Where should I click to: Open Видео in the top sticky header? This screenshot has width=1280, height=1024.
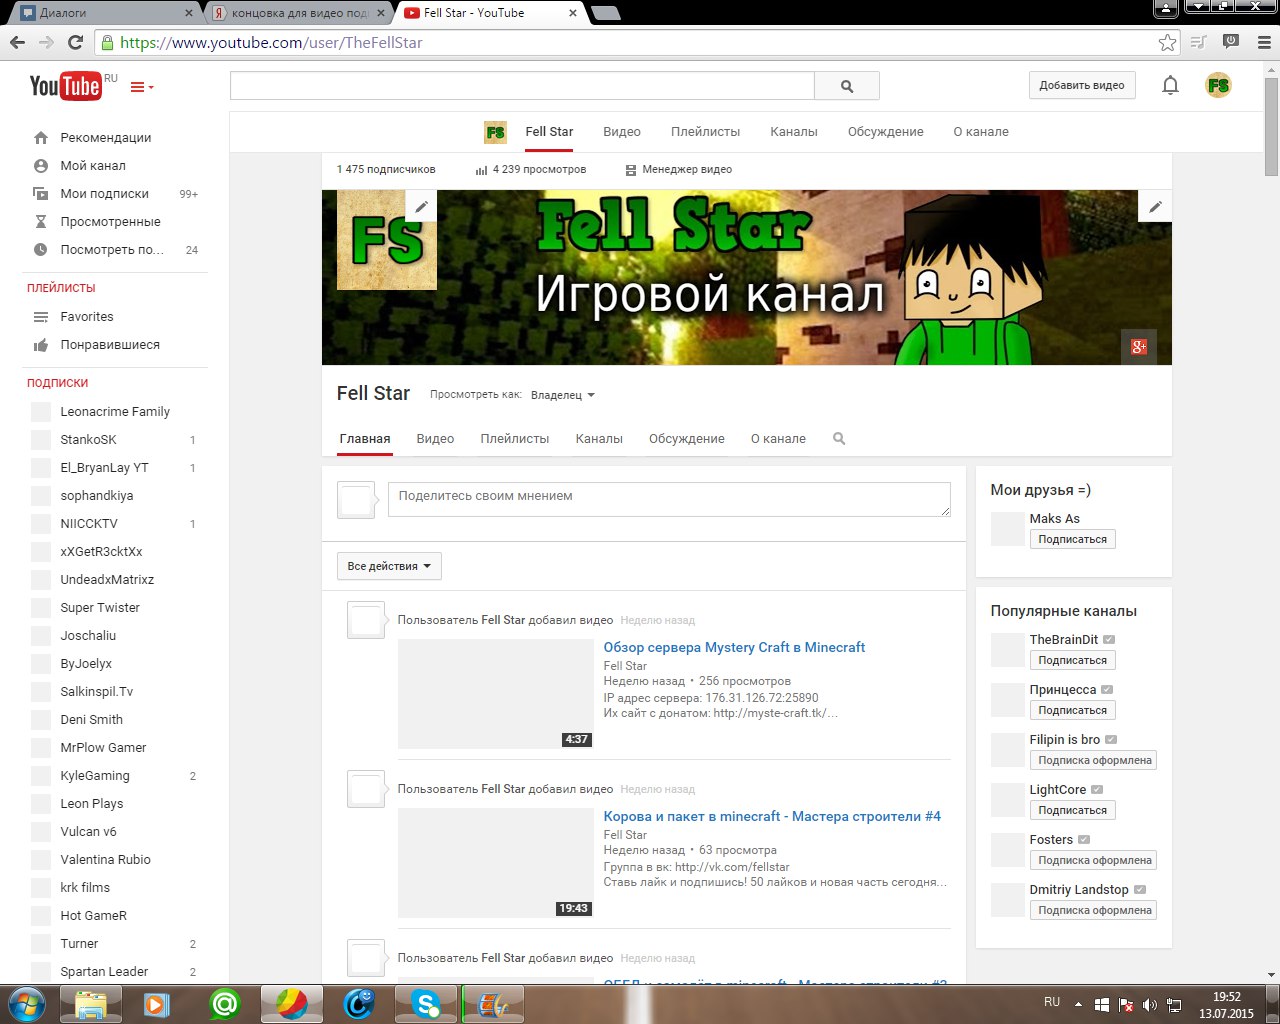click(622, 132)
